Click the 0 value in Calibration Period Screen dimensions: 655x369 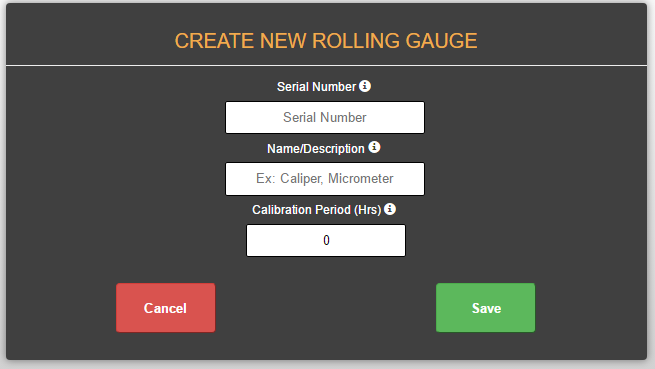[x=326, y=240]
